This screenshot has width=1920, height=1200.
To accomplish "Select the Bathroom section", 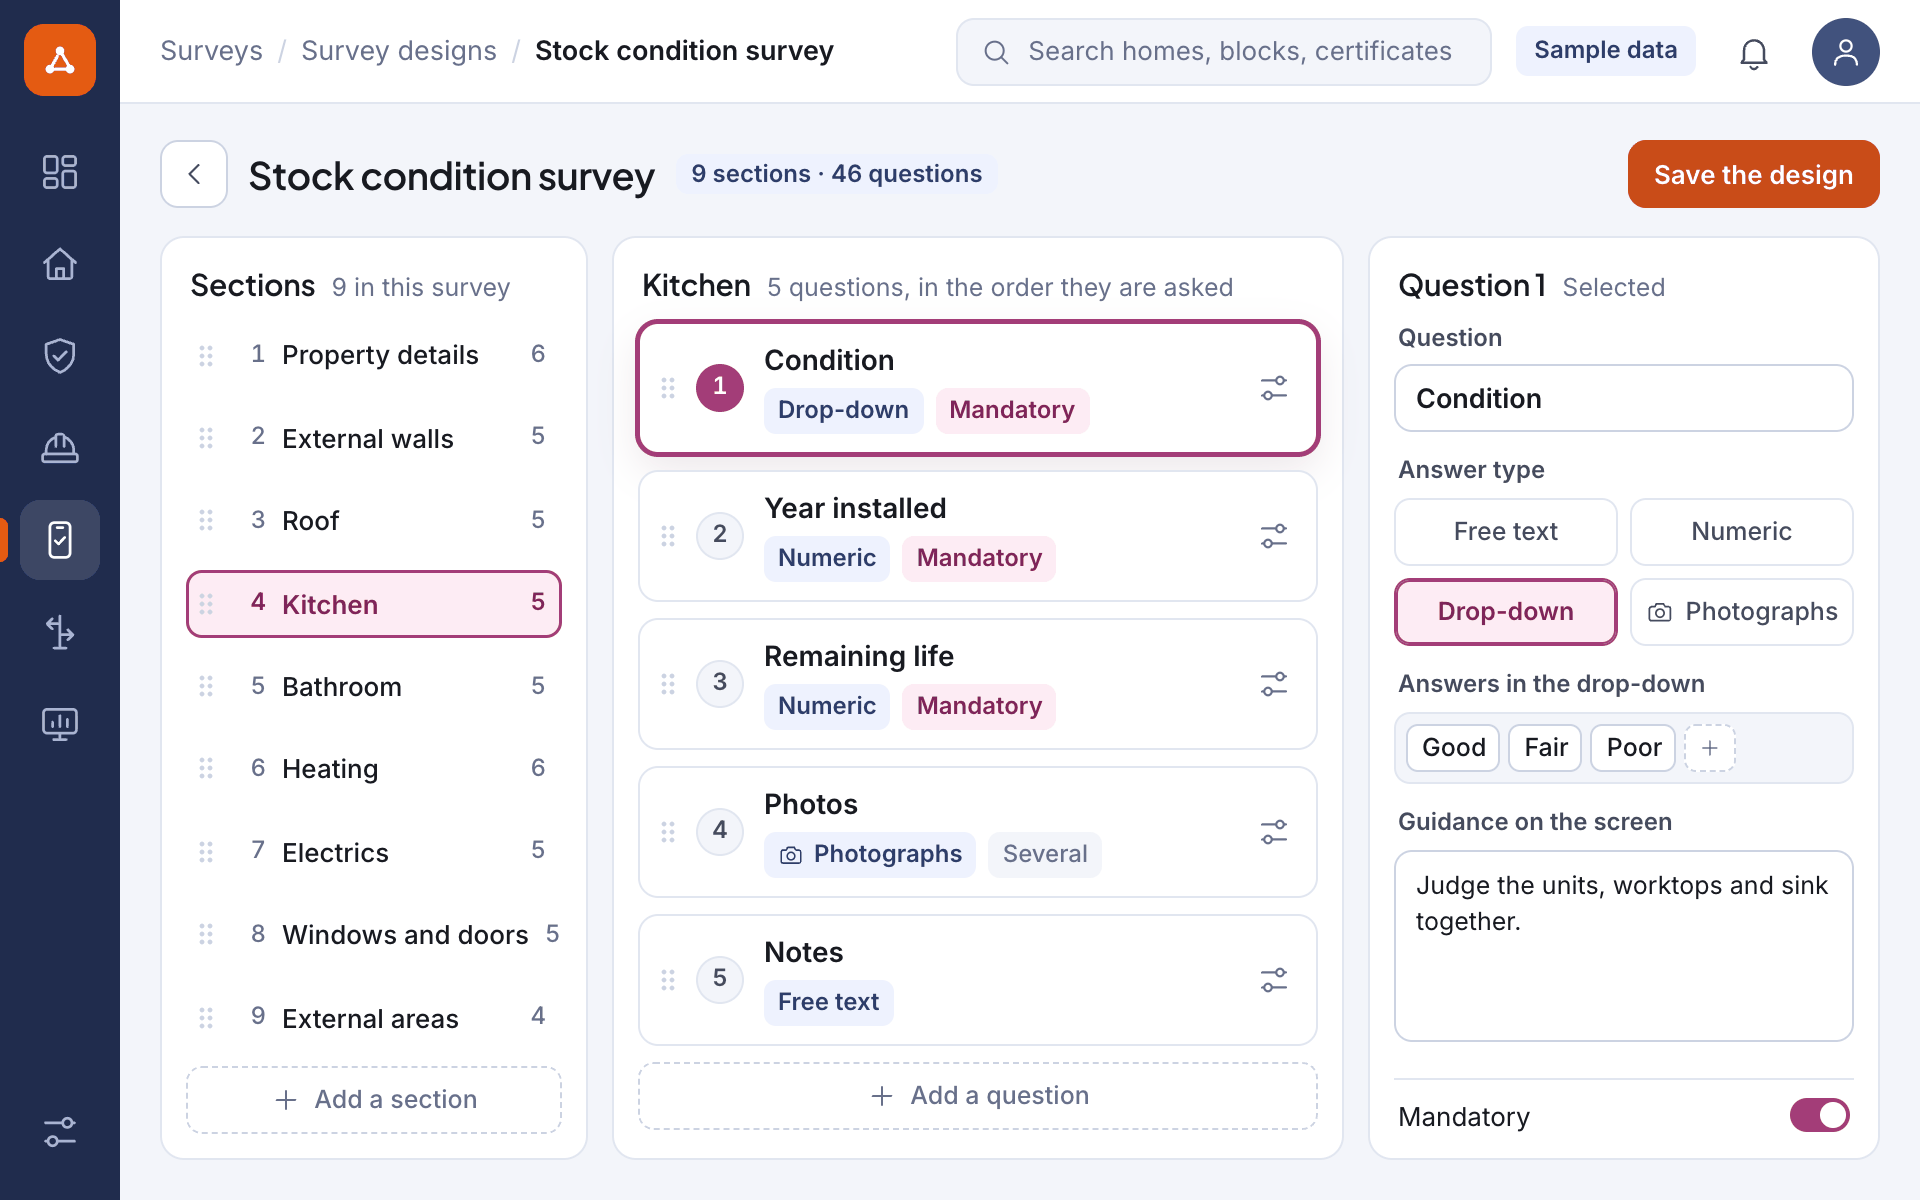I will [x=374, y=687].
